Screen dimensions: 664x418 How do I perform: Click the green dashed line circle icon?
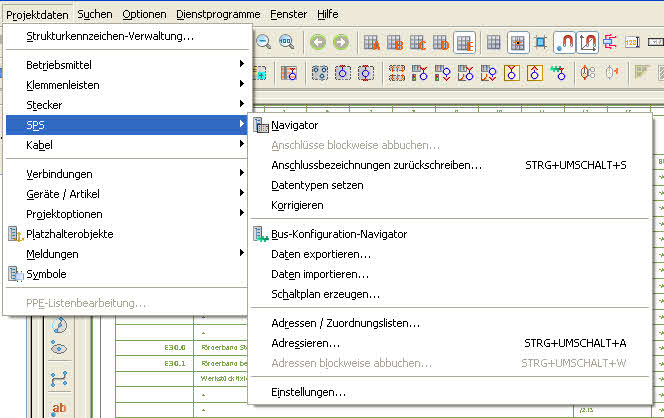pos(558,73)
